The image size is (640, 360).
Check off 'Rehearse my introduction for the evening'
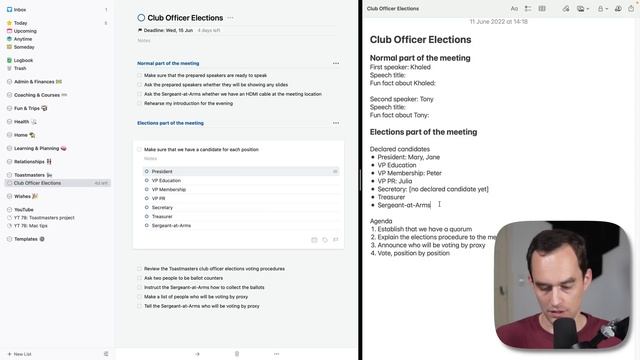[140, 103]
